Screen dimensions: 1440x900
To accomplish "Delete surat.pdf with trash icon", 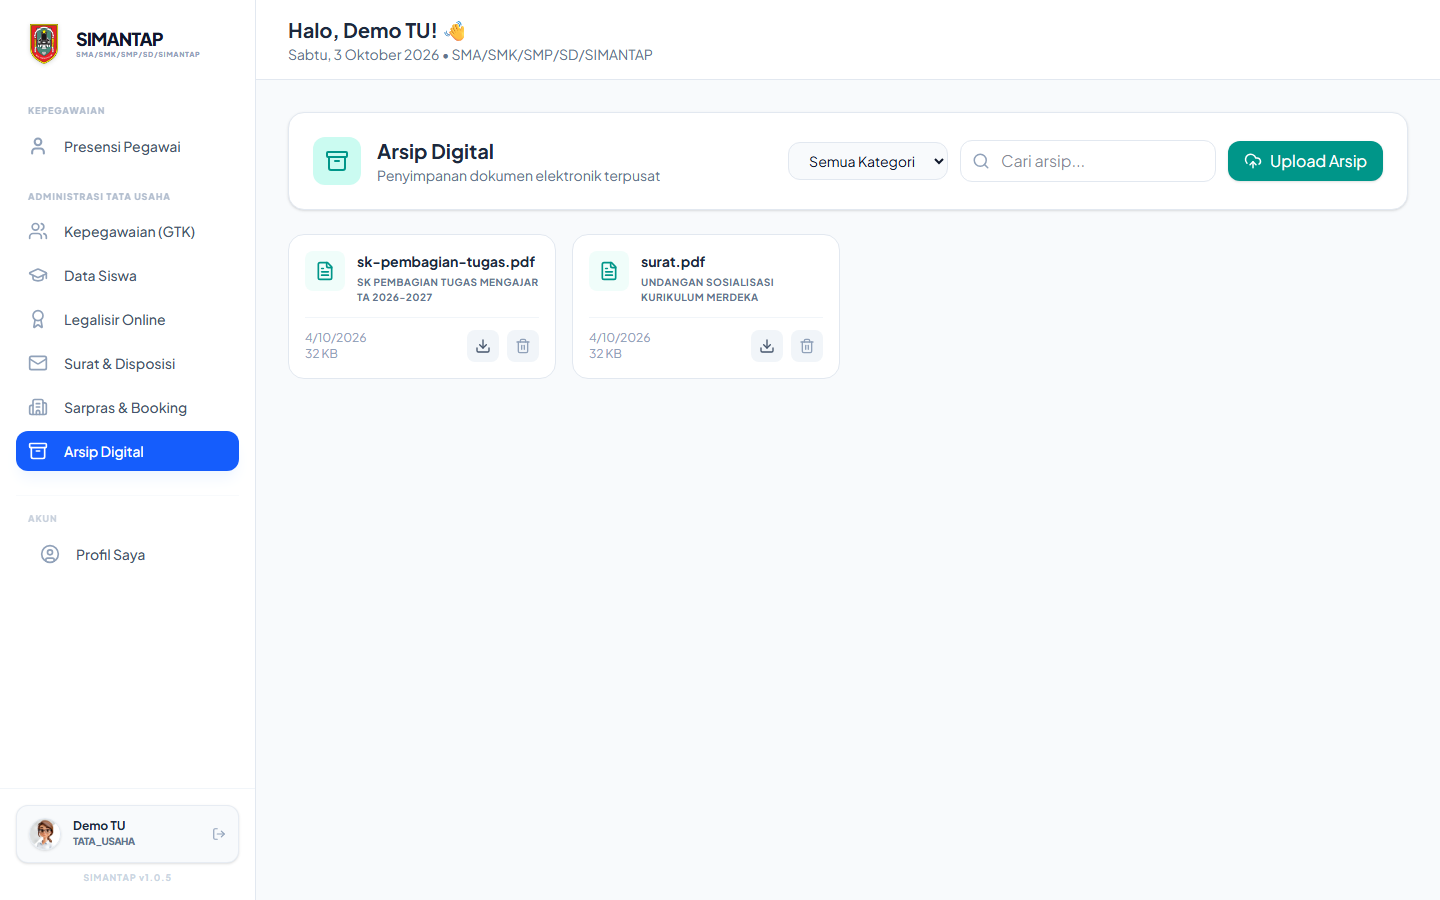I will tap(807, 346).
